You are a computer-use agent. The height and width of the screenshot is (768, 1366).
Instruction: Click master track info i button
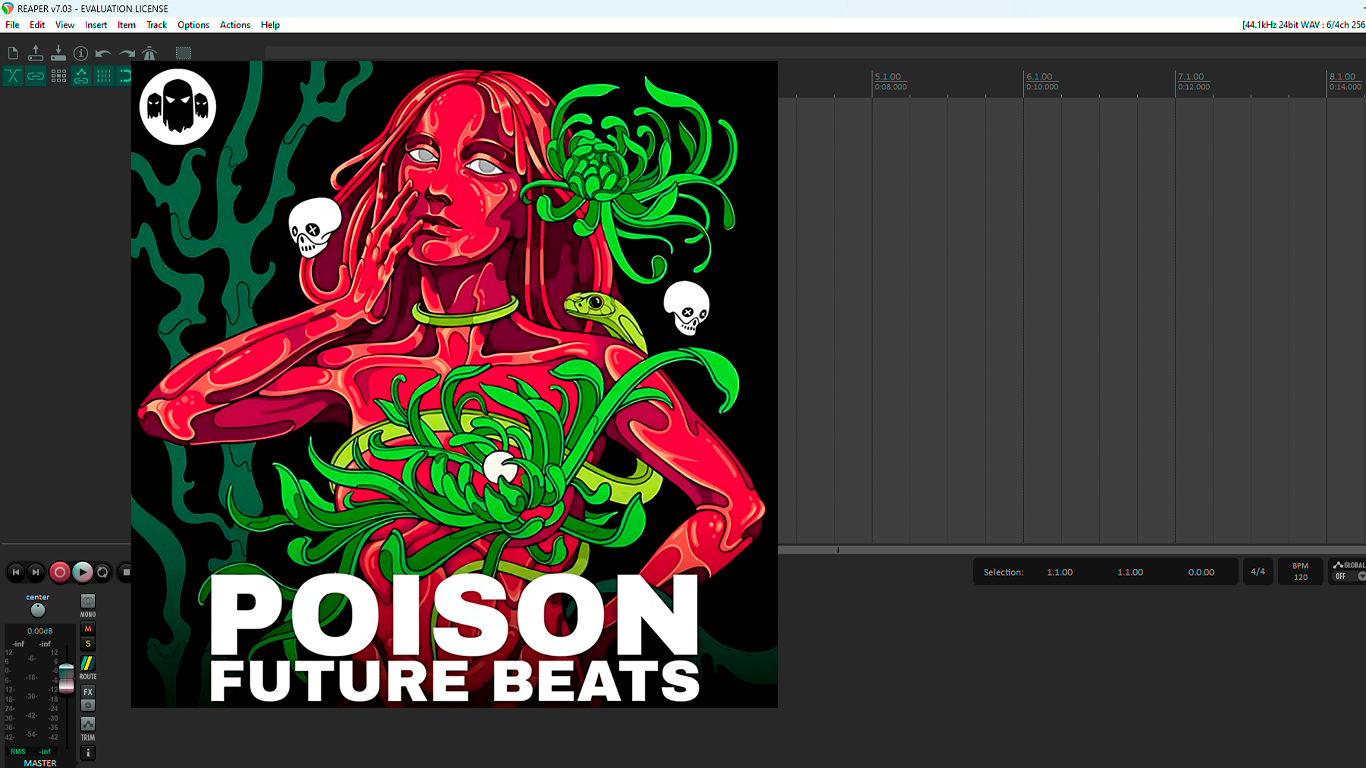point(88,752)
